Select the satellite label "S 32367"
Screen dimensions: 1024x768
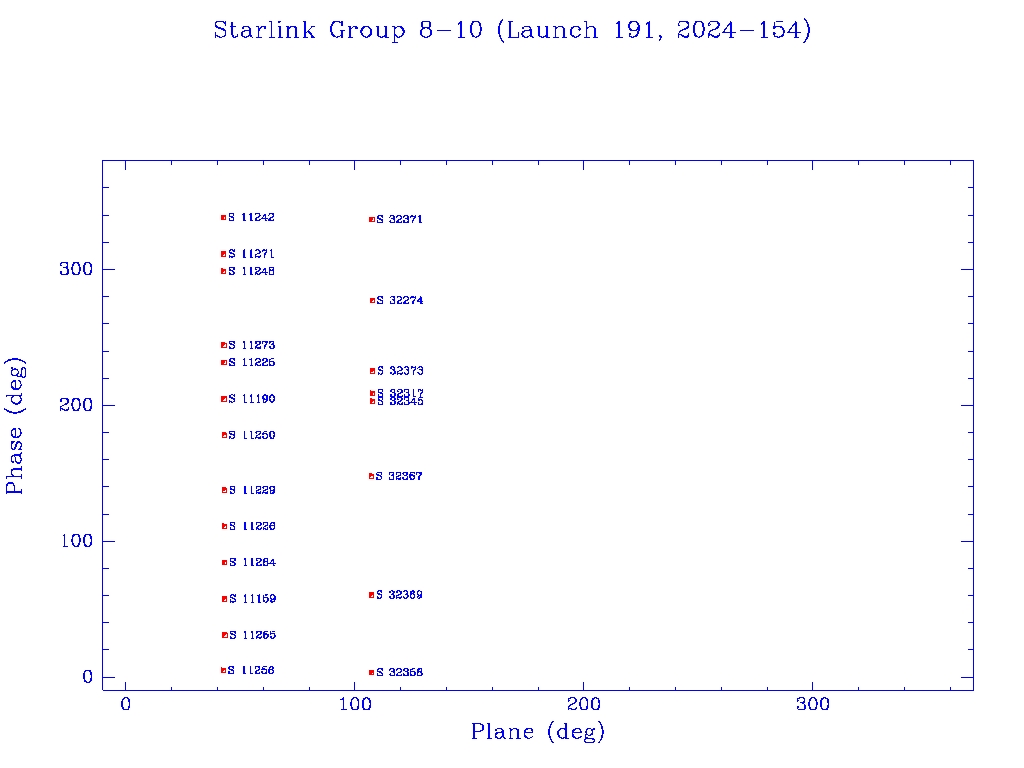(399, 477)
